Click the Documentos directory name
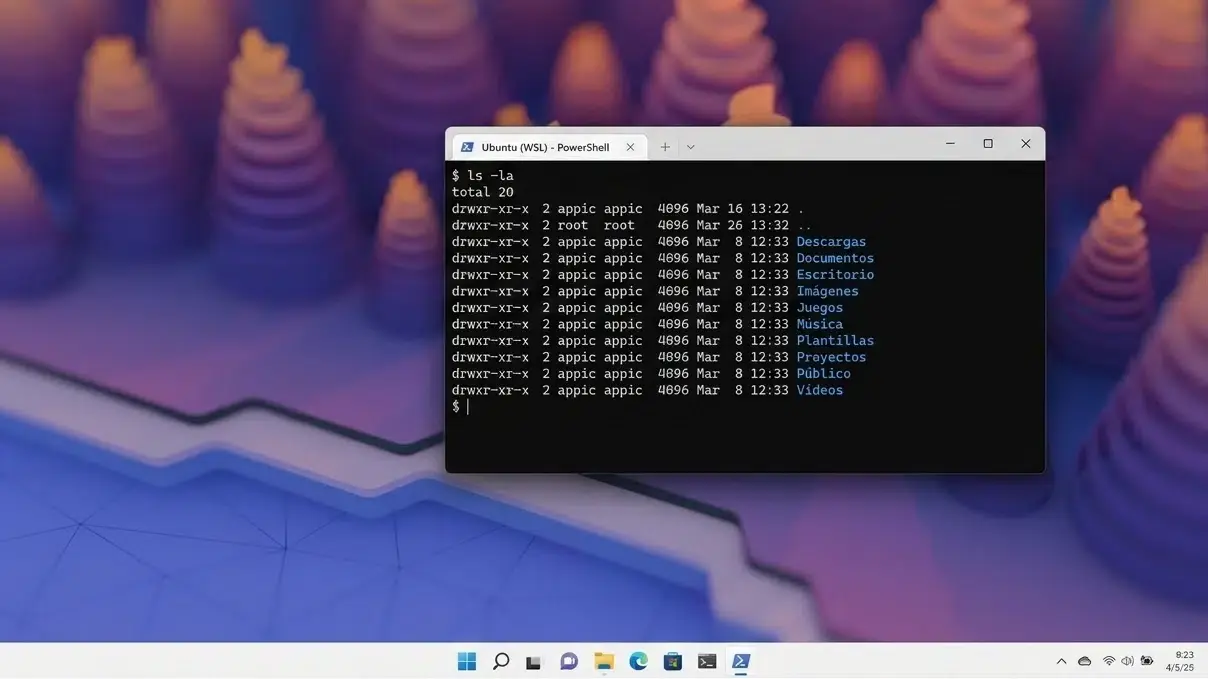 pyautogui.click(x=835, y=258)
